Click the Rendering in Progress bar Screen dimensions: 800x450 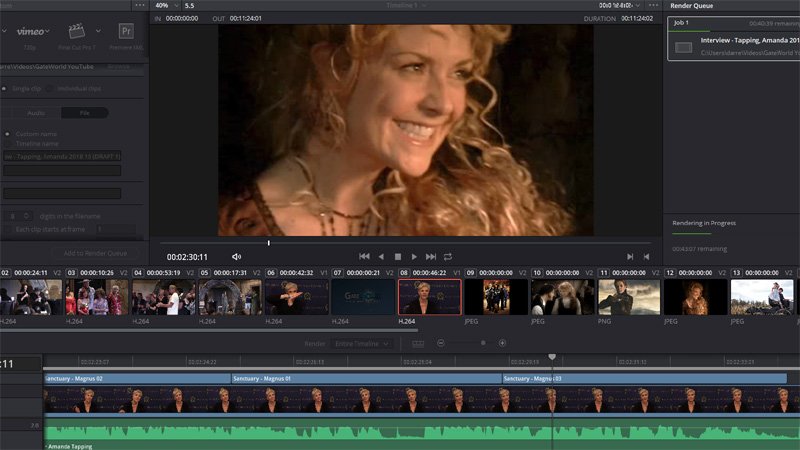(x=692, y=234)
